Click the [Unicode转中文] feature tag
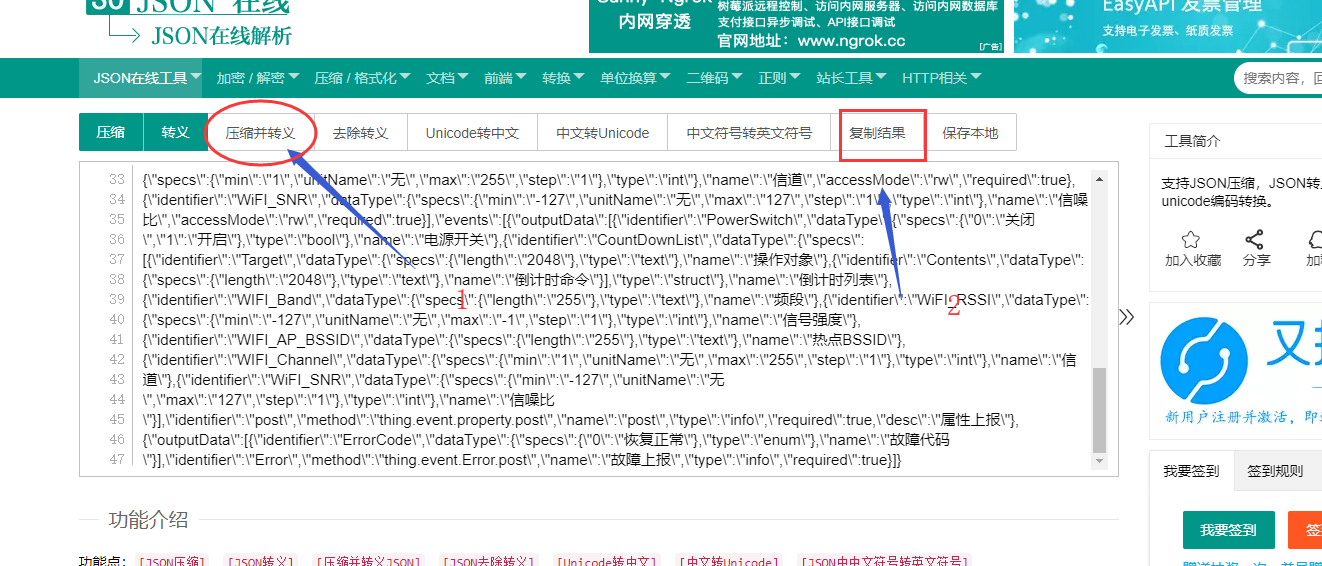This screenshot has height=566, width=1322. (607, 562)
